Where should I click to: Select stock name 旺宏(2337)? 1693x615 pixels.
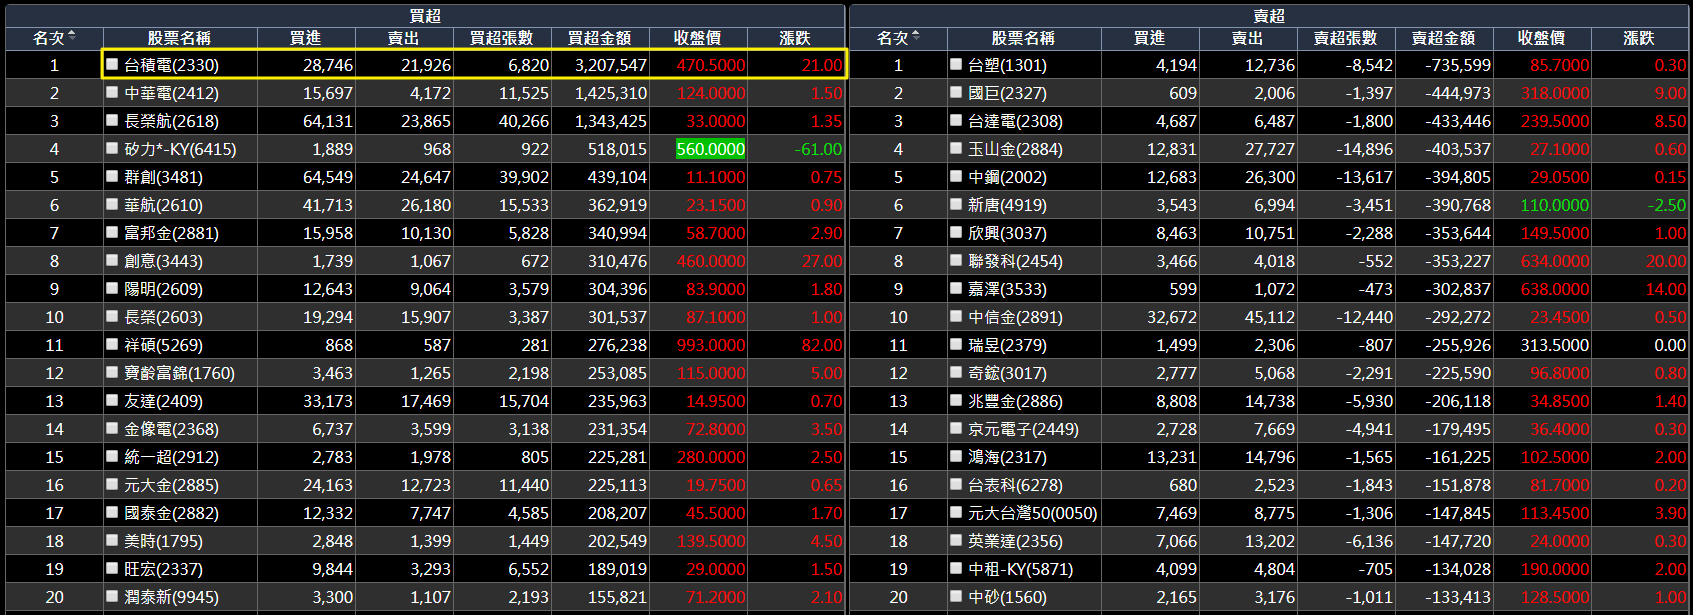click(x=163, y=569)
